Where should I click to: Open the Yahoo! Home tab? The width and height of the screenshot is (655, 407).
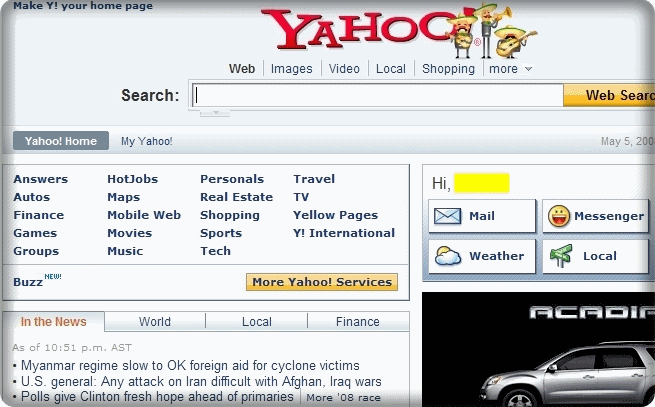click(61, 141)
